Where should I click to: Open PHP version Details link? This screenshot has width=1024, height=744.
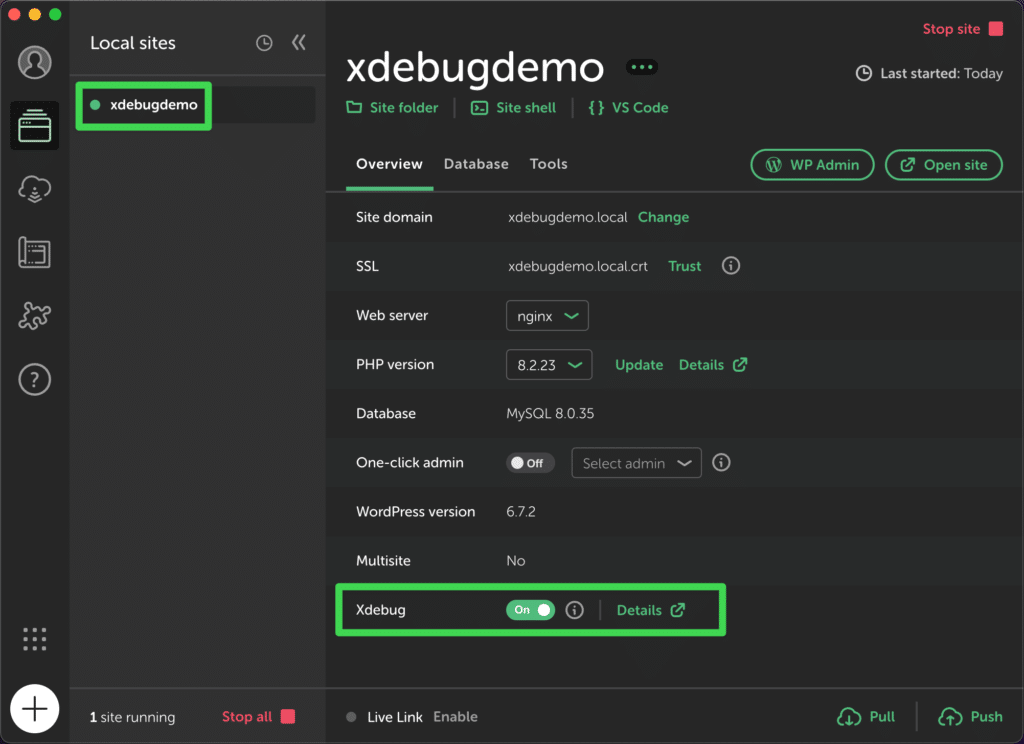pos(713,365)
